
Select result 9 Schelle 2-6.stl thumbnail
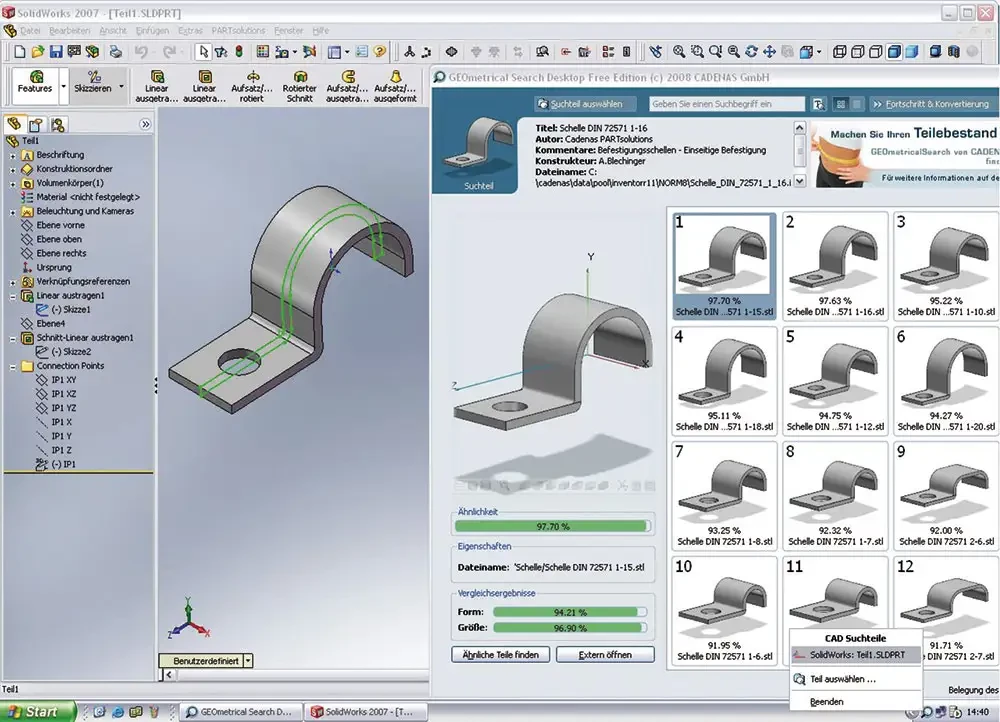[x=946, y=496]
